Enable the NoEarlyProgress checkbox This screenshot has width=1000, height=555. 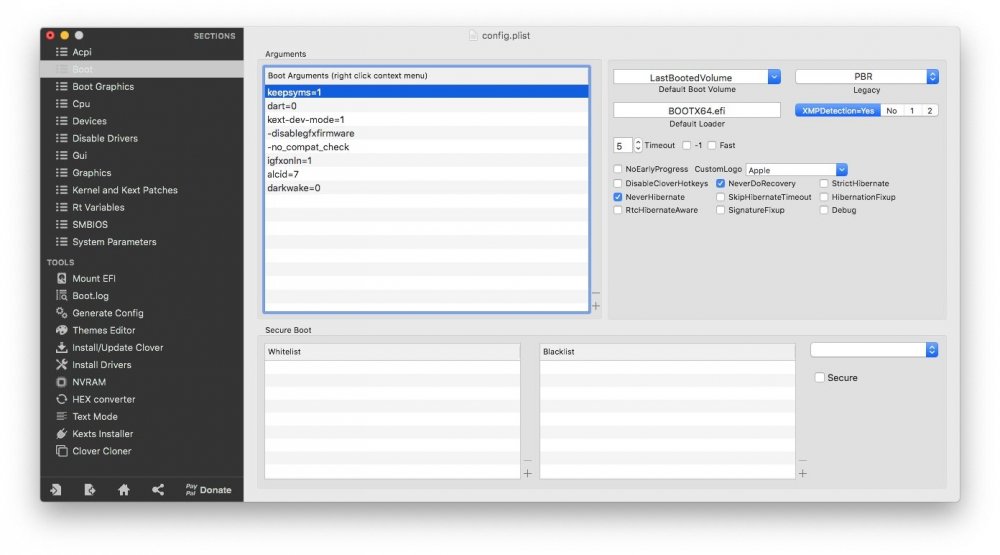coord(617,169)
